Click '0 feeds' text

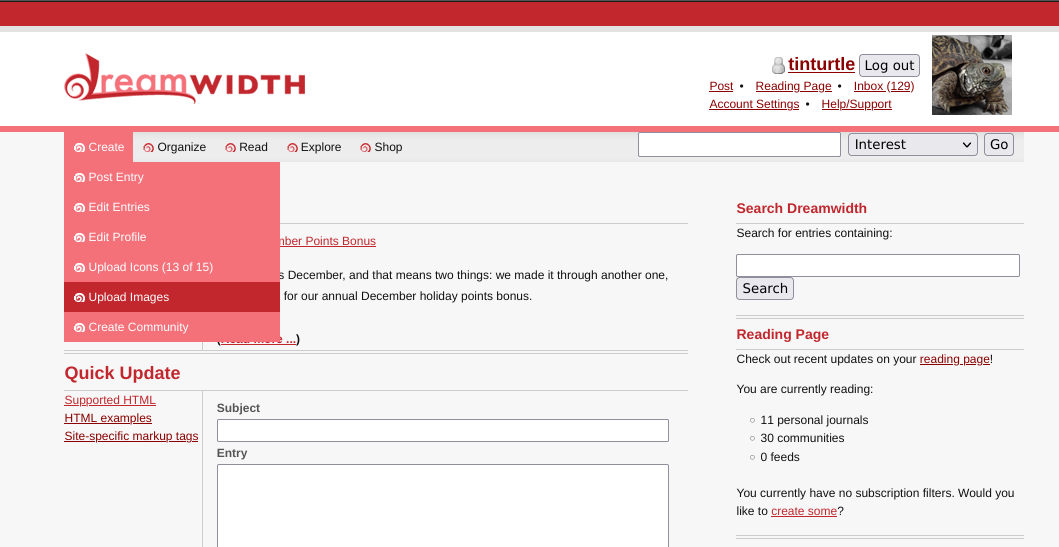coord(780,457)
